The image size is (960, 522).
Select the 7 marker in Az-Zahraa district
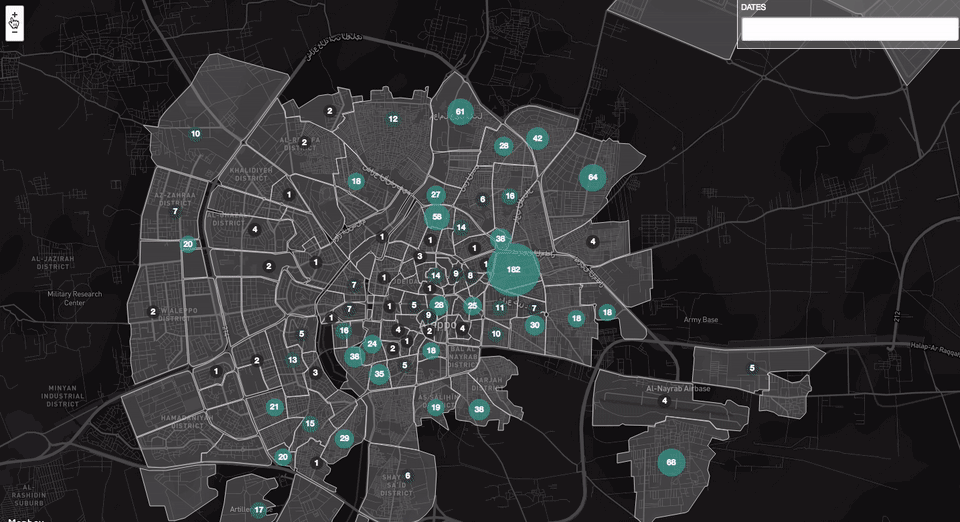tap(175, 211)
